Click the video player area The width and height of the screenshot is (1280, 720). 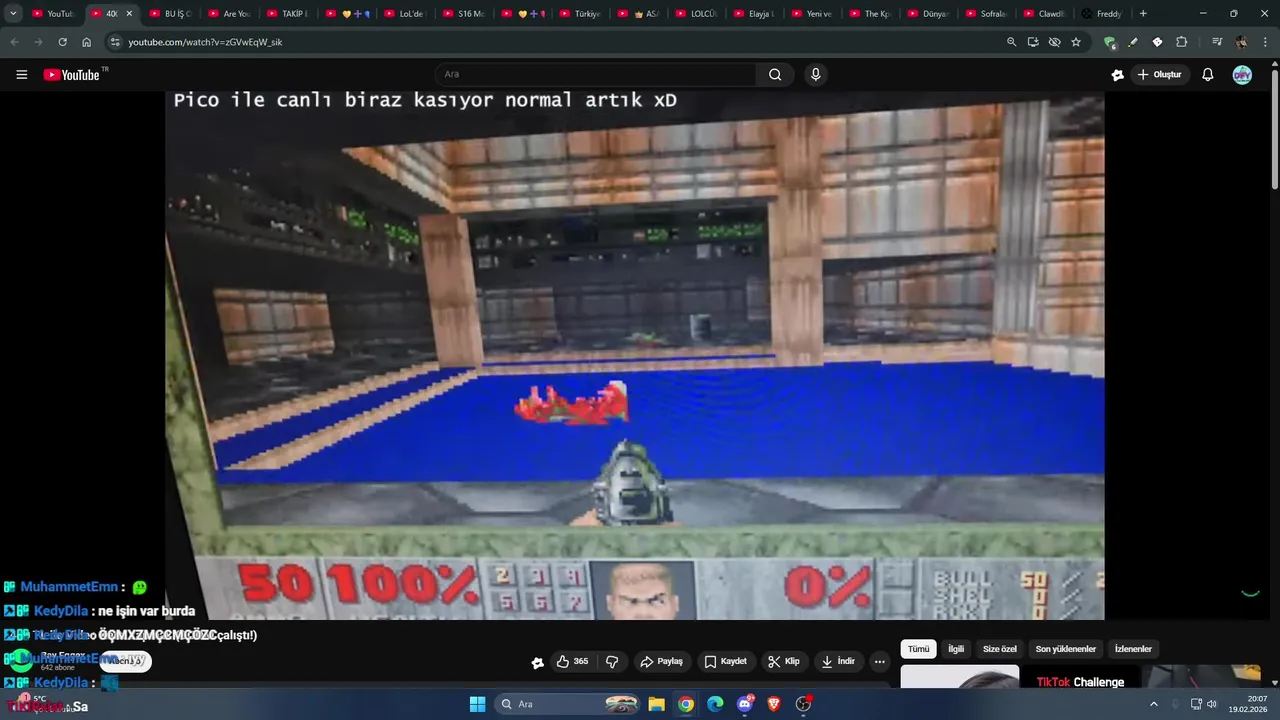(x=634, y=355)
